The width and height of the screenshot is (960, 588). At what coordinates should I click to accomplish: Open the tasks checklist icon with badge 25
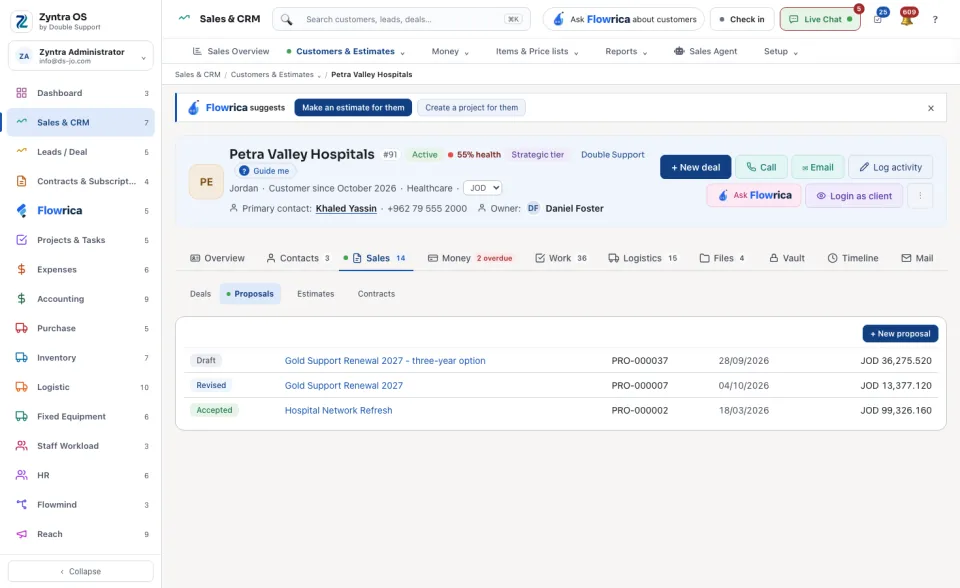pyautogui.click(x=878, y=19)
